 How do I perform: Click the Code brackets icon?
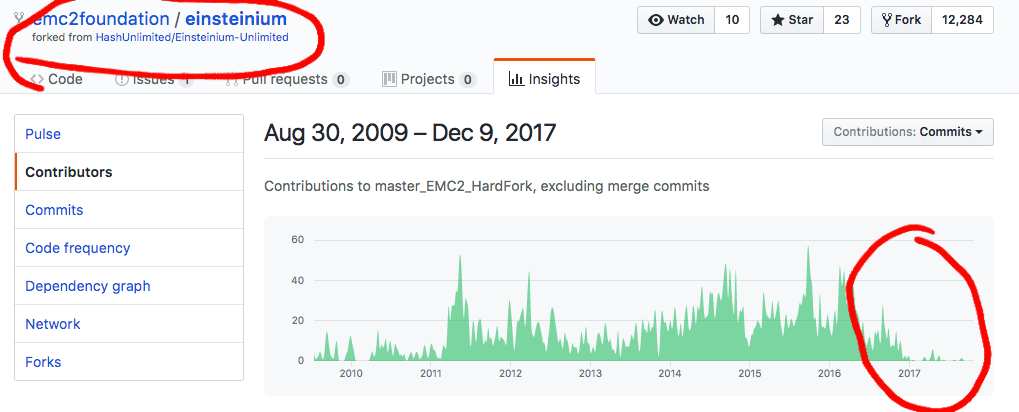pos(37,79)
